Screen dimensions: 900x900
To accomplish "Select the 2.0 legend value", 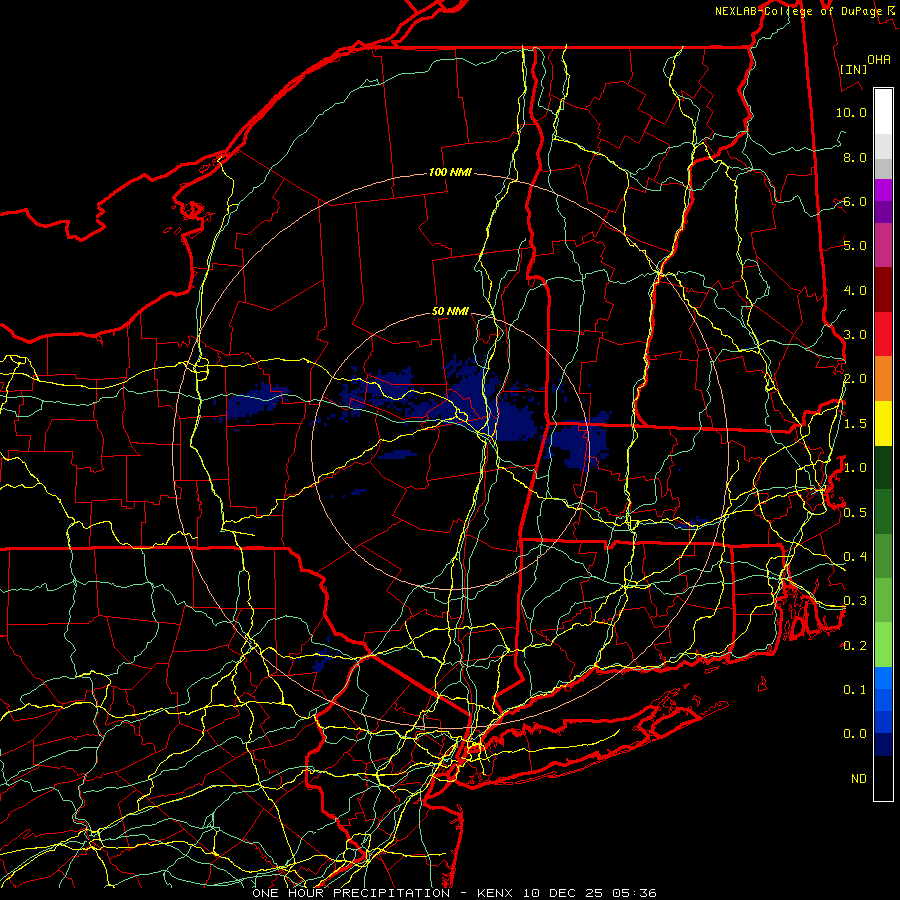I will pos(855,379).
